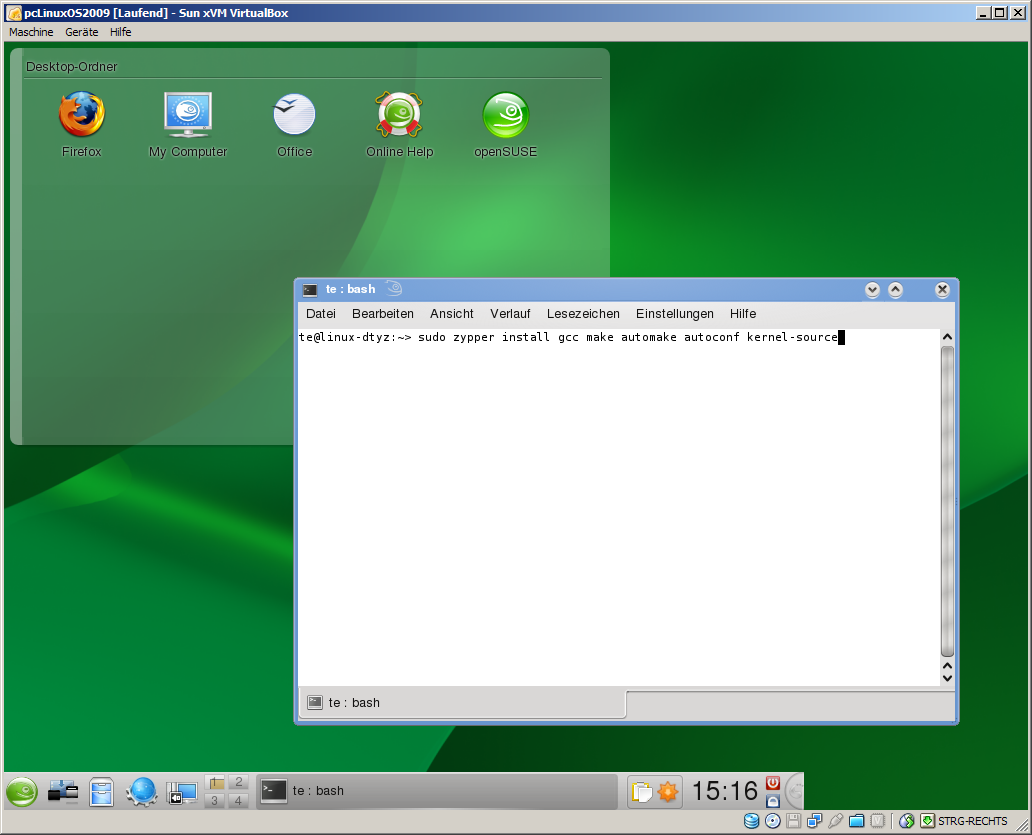Launch the Konqueror globe icon in the panel
Screen dimensions: 1032x835
tap(142, 792)
